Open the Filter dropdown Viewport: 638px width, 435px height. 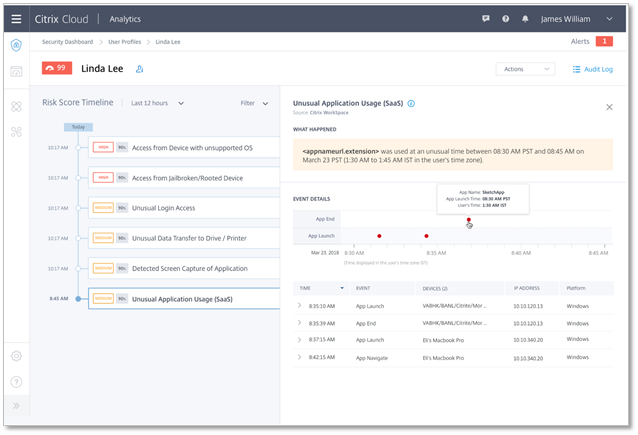click(254, 103)
